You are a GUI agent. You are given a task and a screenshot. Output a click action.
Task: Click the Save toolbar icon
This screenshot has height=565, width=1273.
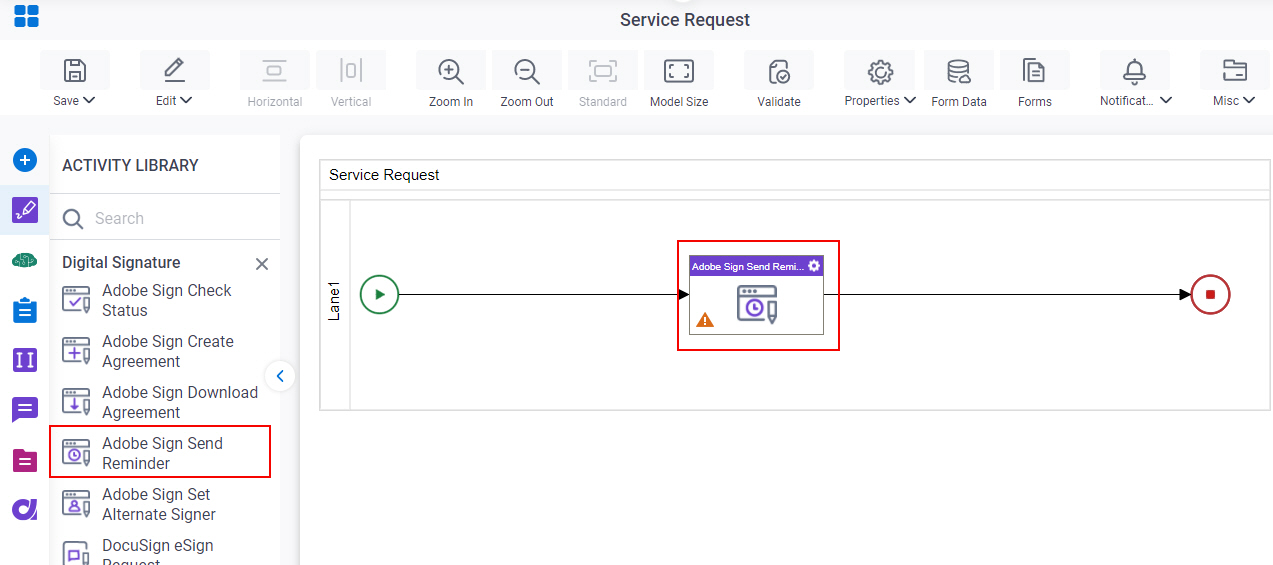click(x=74, y=71)
